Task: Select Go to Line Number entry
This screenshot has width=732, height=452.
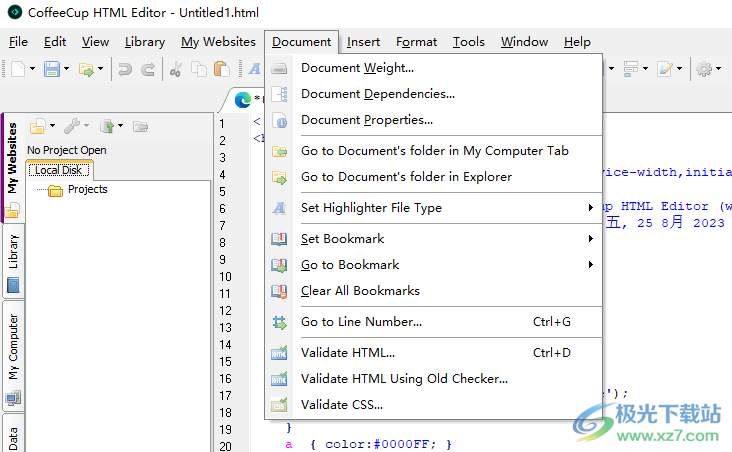Action: (433, 322)
